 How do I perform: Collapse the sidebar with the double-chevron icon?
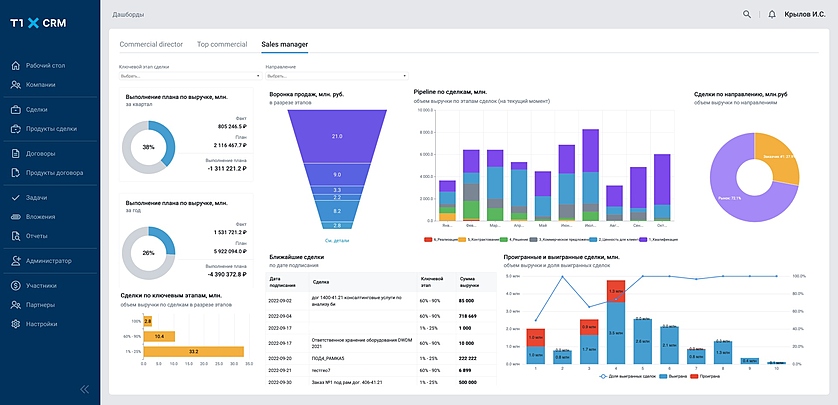[84, 389]
